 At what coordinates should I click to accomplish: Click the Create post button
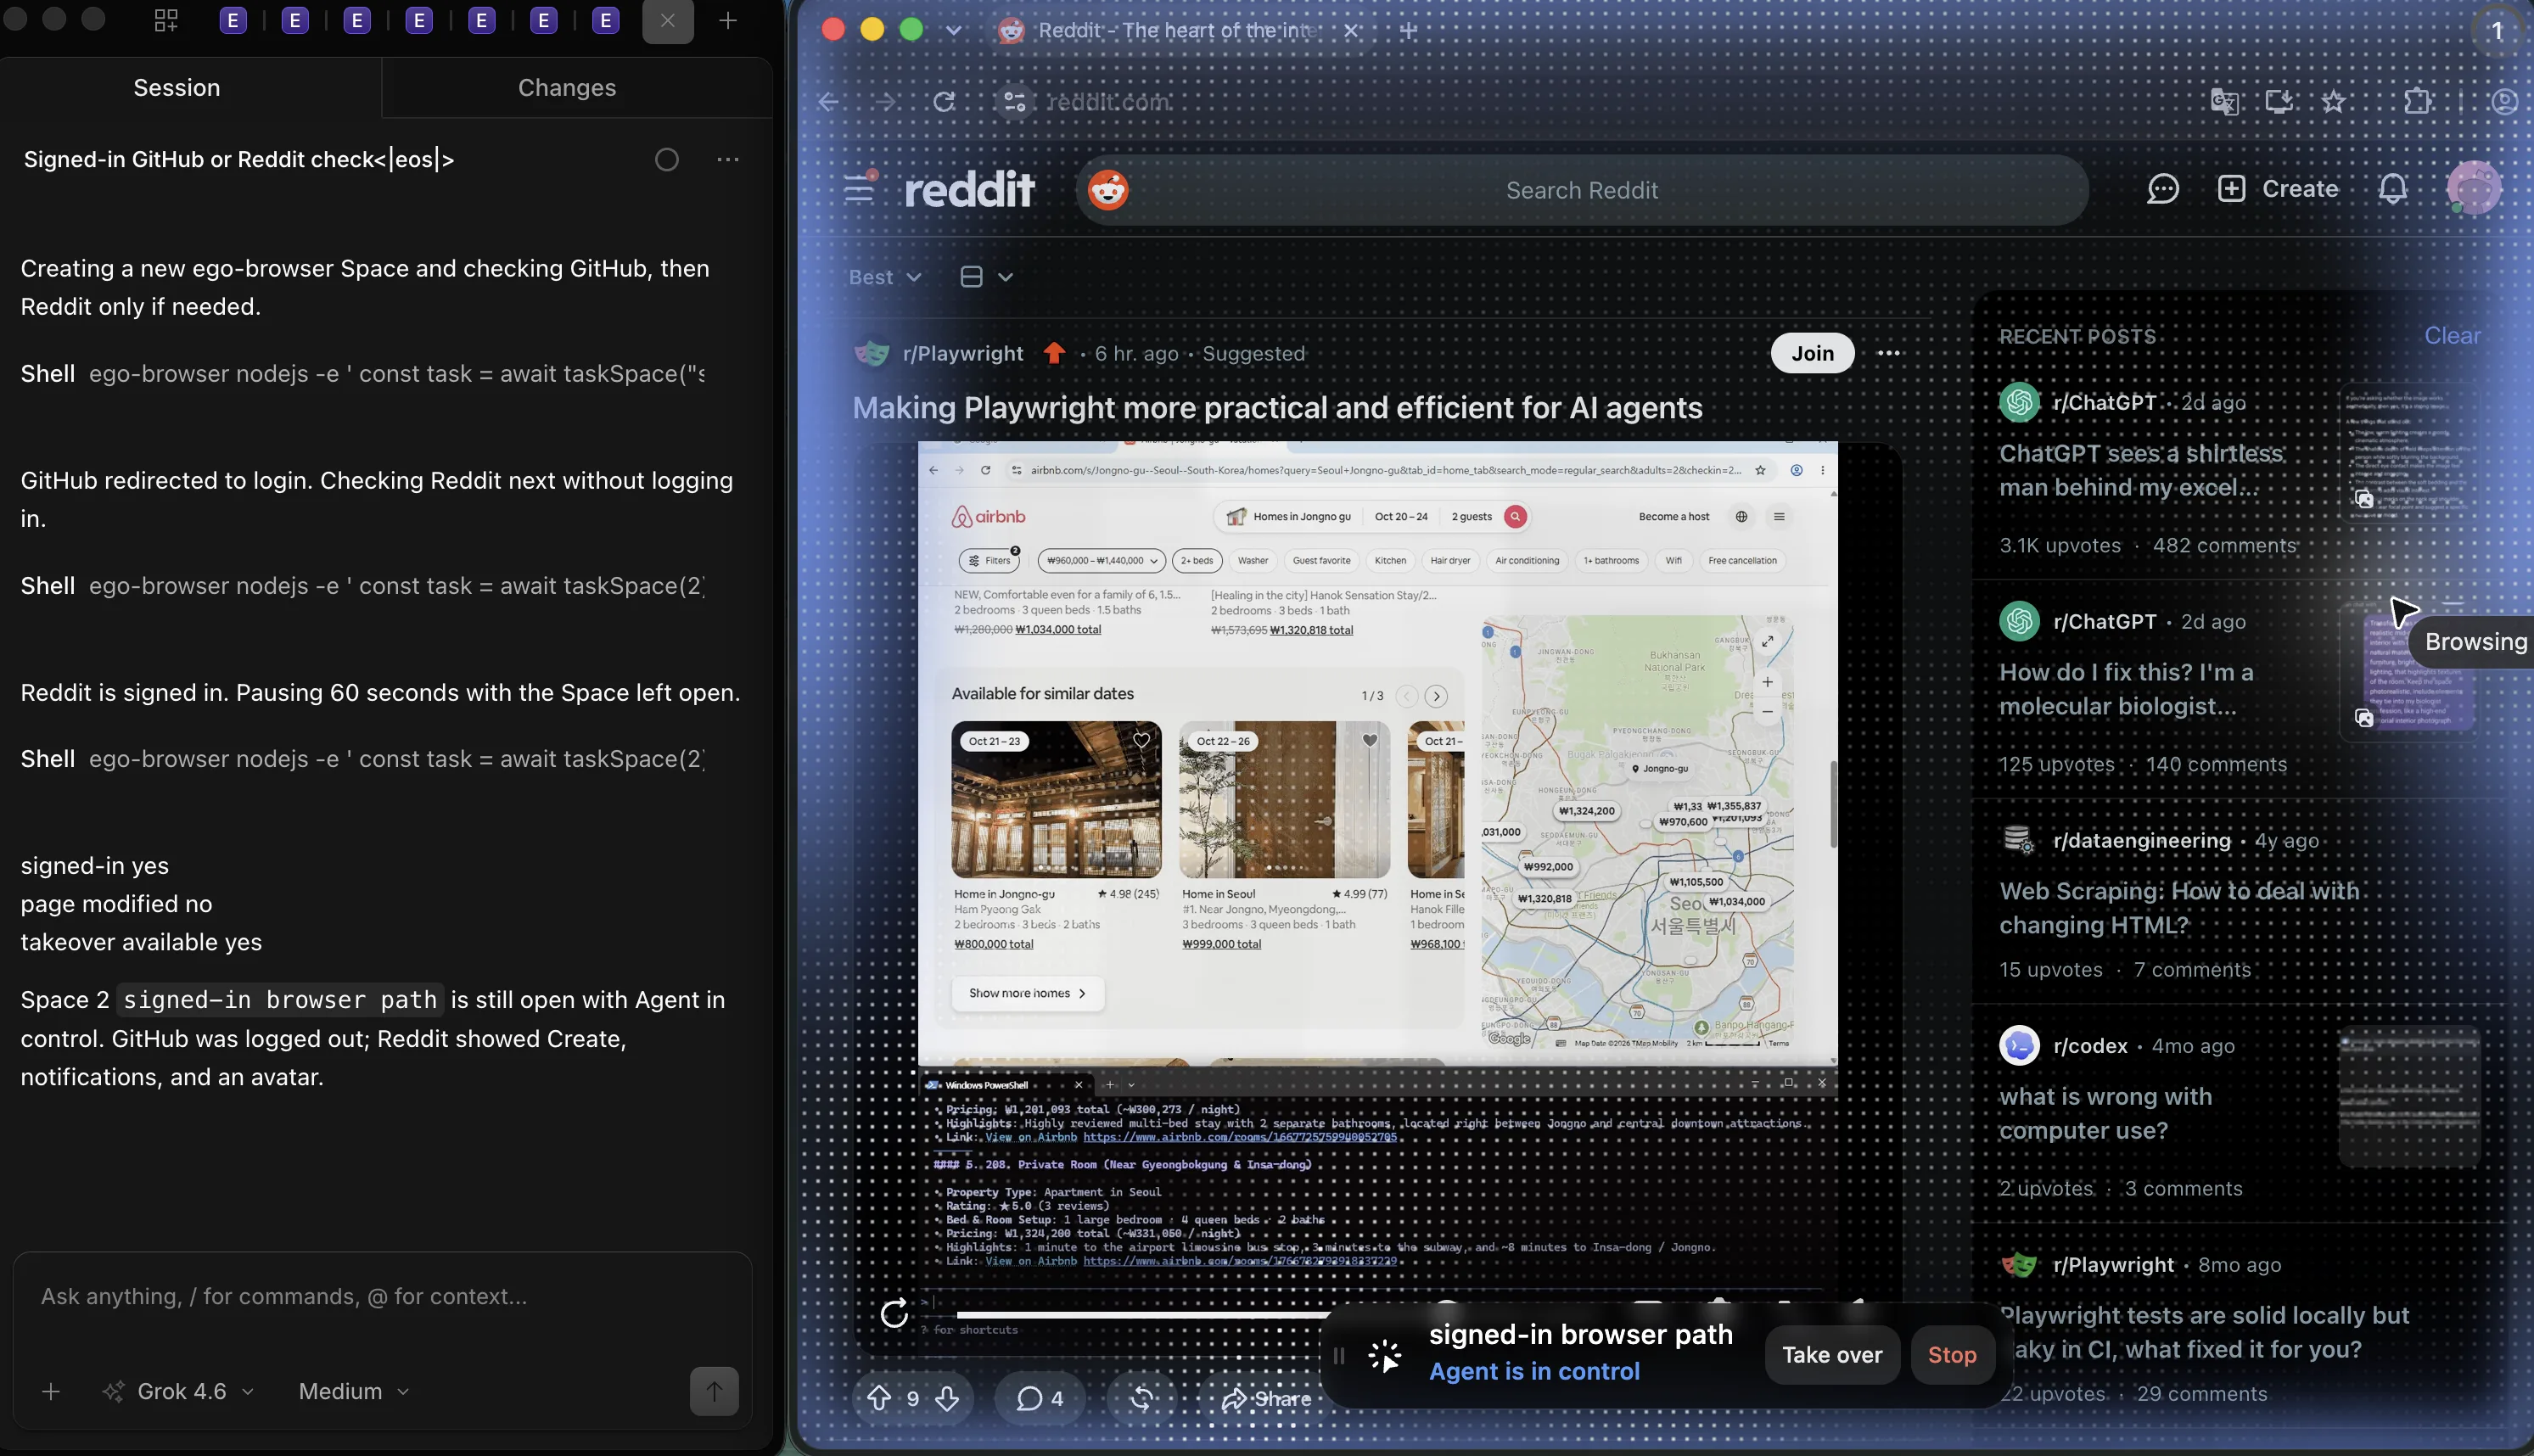[x=2278, y=189]
